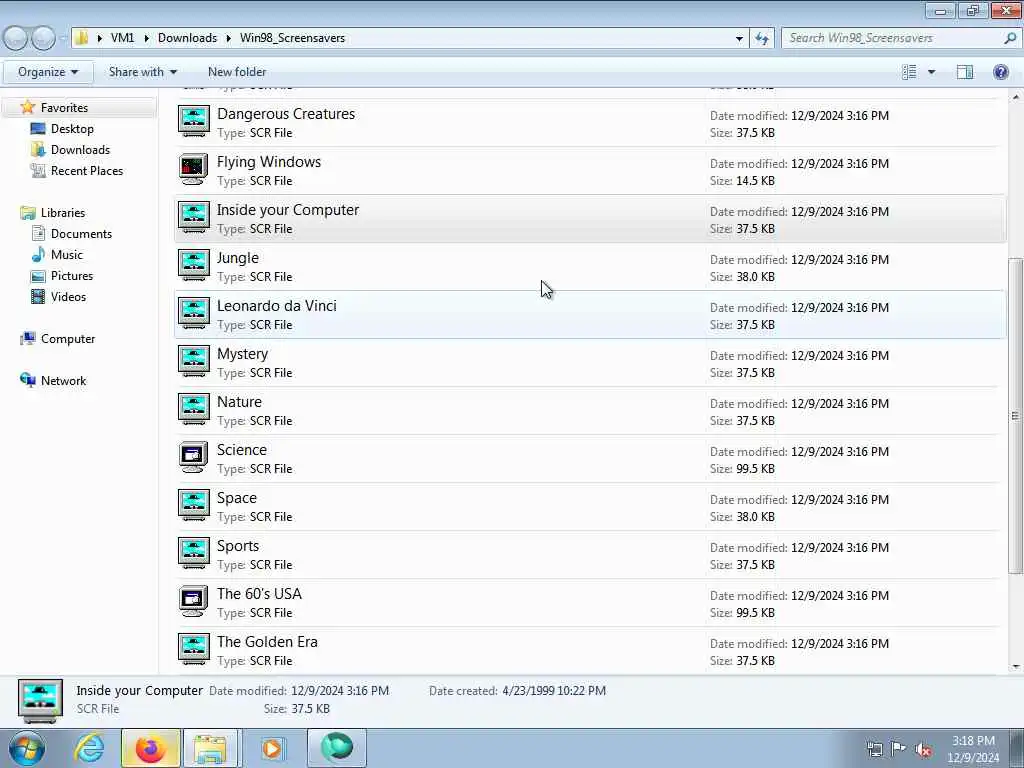Click the scrollbar down arrow

(1015, 667)
